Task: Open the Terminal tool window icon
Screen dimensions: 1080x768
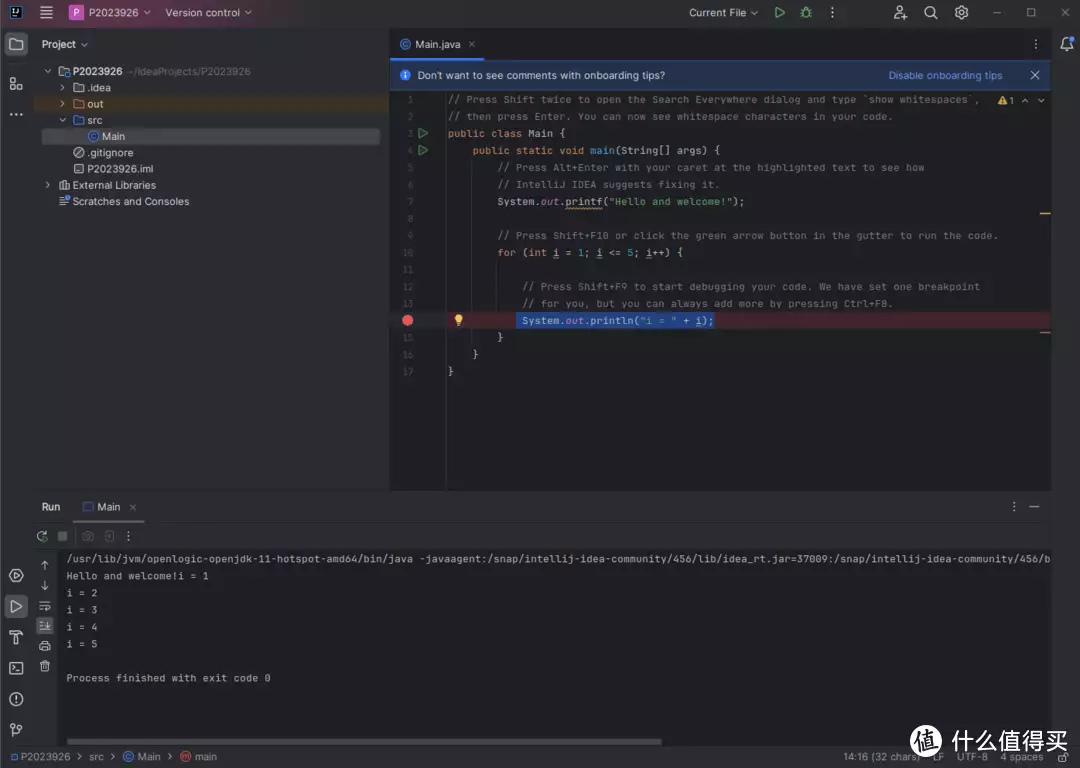Action: click(x=16, y=668)
